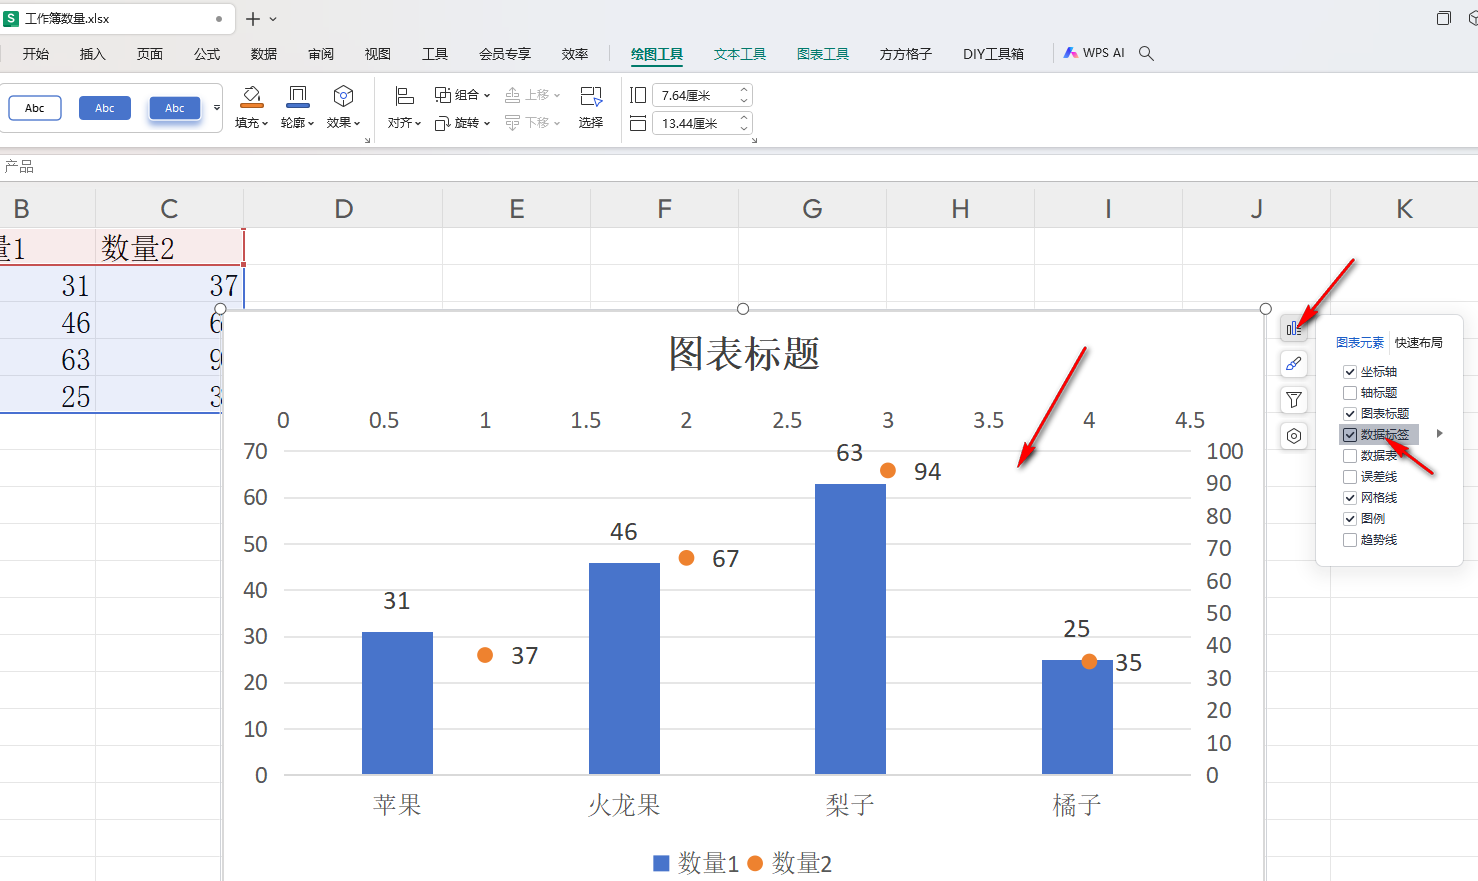Image resolution: width=1478 pixels, height=881 pixels.
Task: Click the Align (对齐) icon
Action: (404, 96)
